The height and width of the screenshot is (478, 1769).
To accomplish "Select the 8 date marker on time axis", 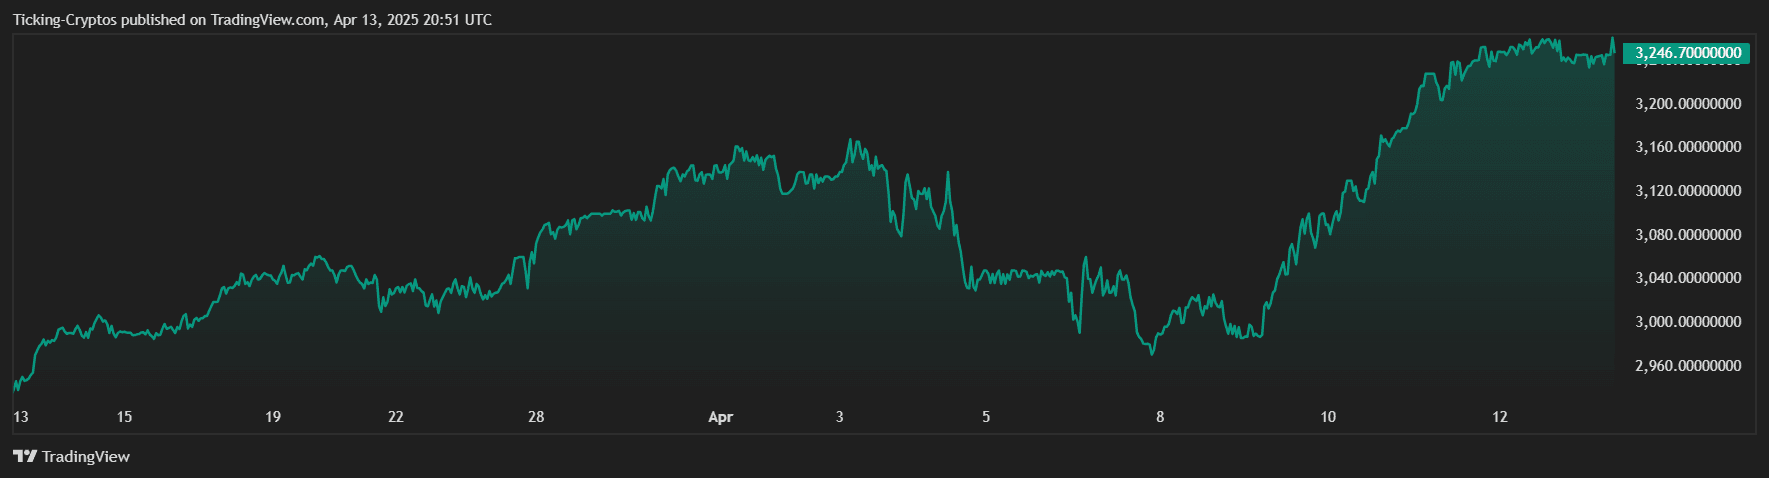I will [1160, 417].
